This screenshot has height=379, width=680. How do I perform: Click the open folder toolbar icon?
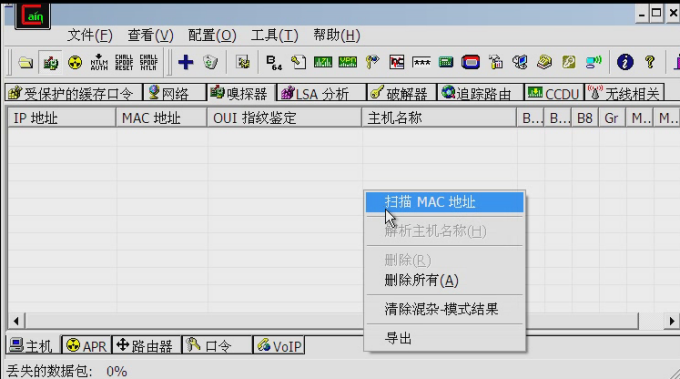click(26, 62)
